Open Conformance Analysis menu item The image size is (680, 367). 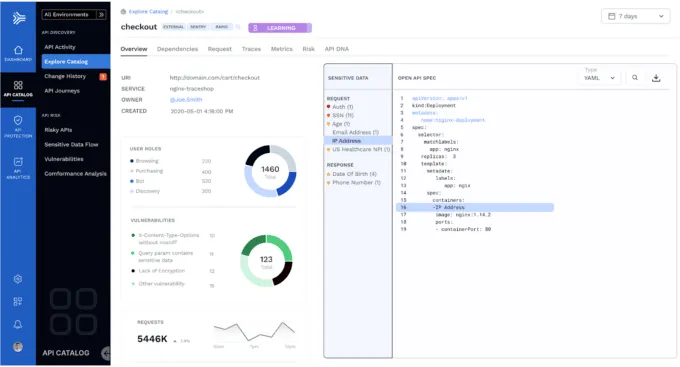pos(75,174)
